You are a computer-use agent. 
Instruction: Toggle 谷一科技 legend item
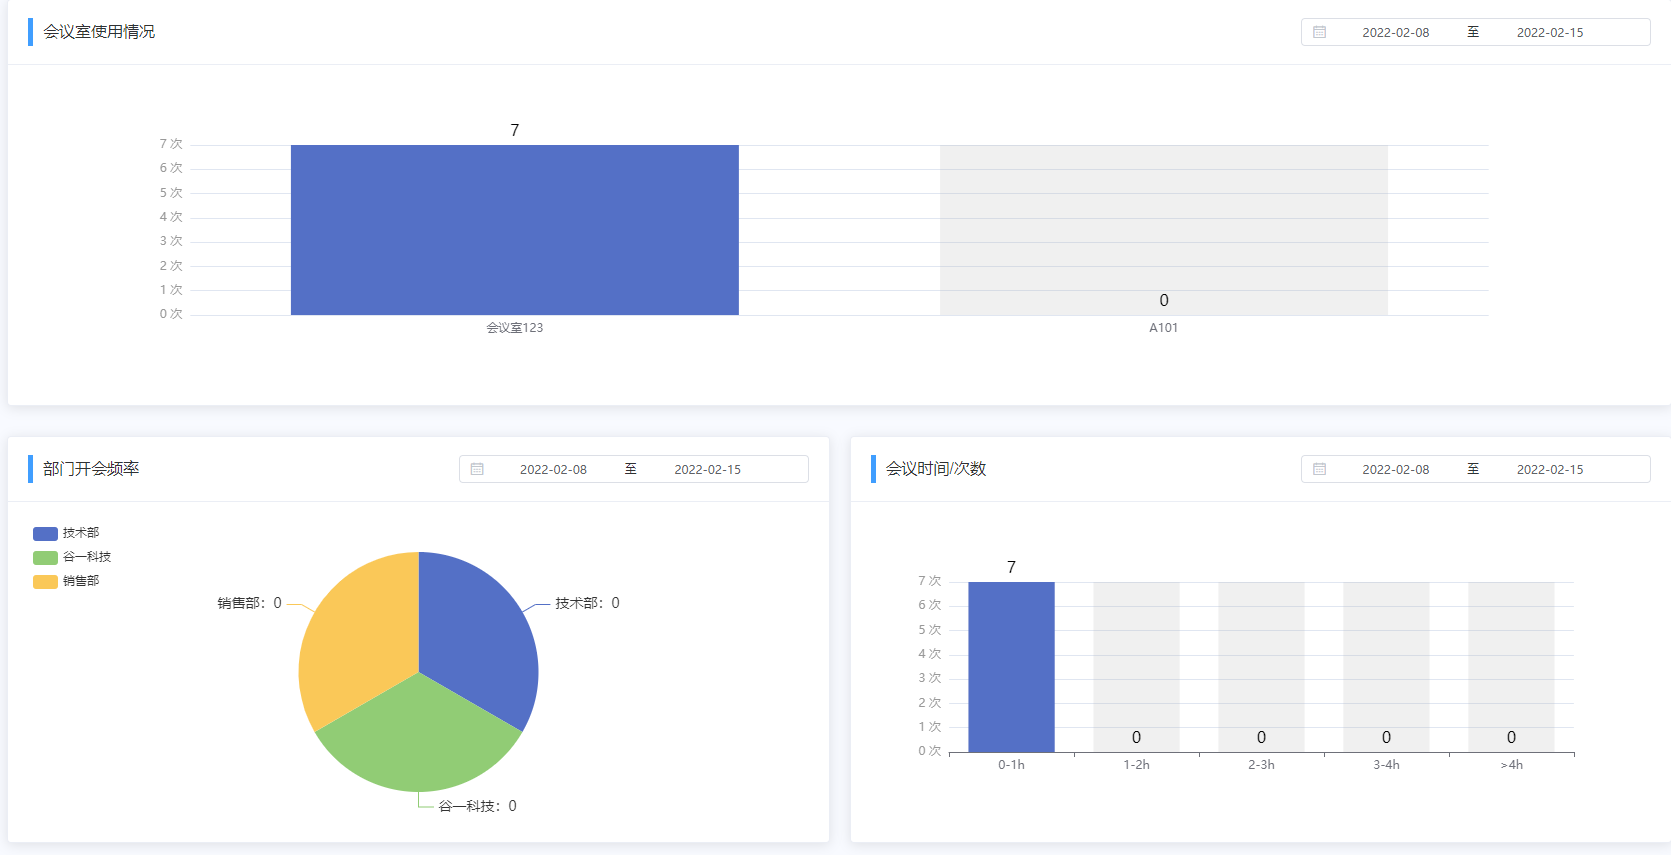tap(72, 557)
